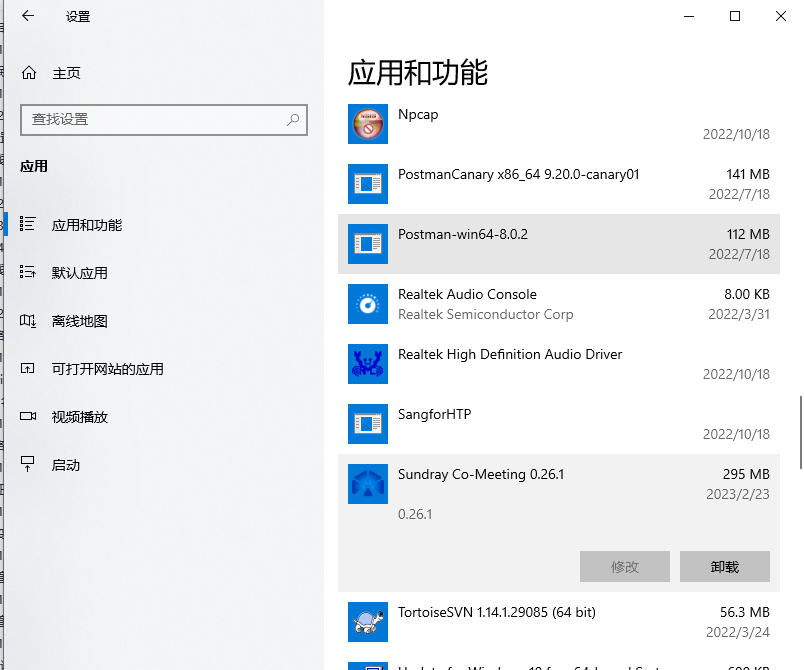The width and height of the screenshot is (804, 670).
Task: Select Video playback (视频播放) settings
Action: click(x=79, y=417)
